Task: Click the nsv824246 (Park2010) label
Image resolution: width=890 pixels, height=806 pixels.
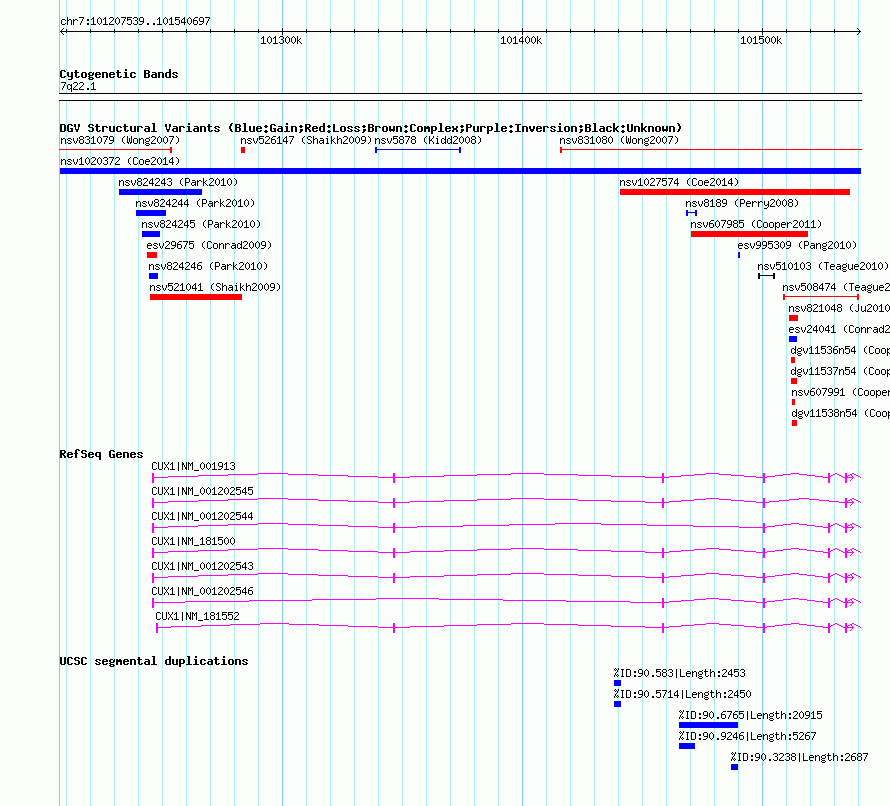Action: coord(208,266)
